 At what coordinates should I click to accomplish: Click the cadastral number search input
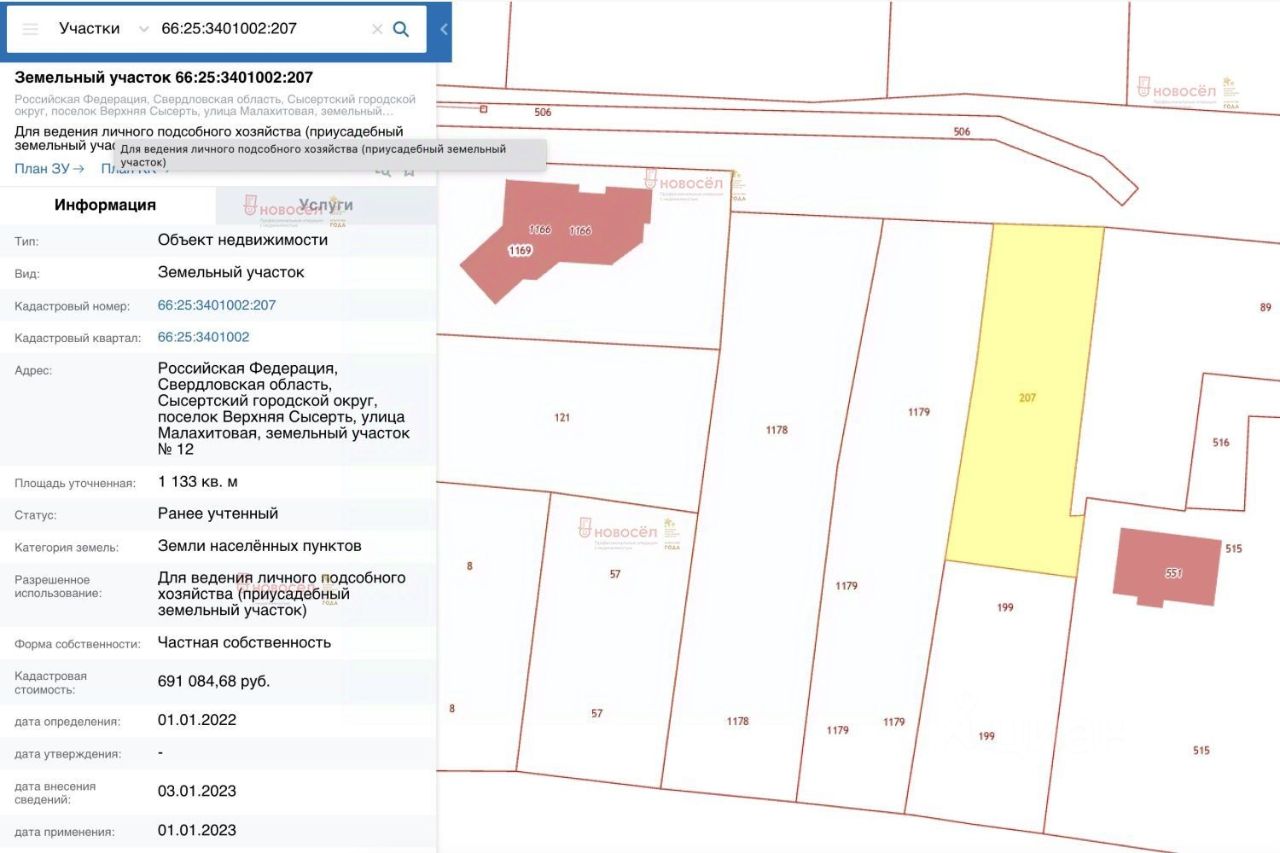(x=262, y=29)
